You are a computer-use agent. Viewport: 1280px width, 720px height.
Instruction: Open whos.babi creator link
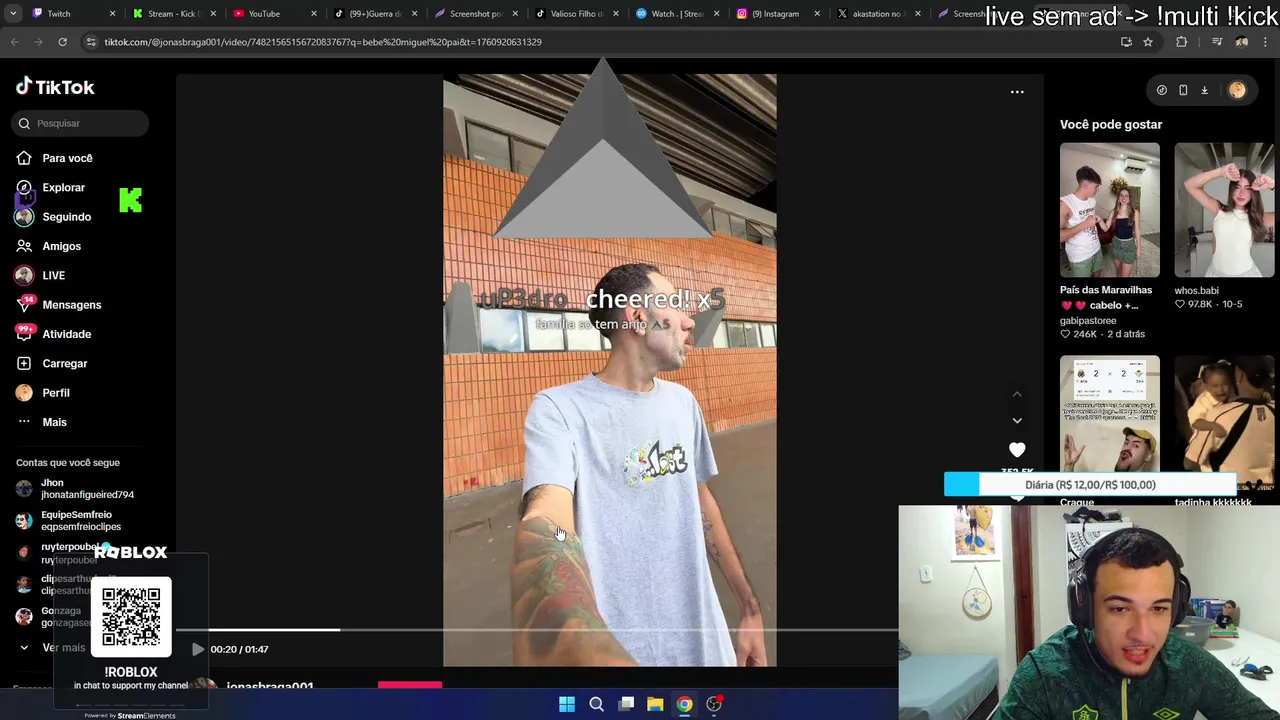click(1196, 291)
